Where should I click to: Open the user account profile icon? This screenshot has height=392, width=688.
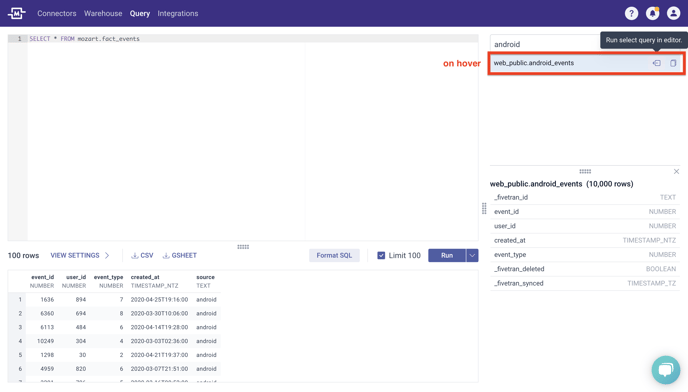pyautogui.click(x=673, y=14)
